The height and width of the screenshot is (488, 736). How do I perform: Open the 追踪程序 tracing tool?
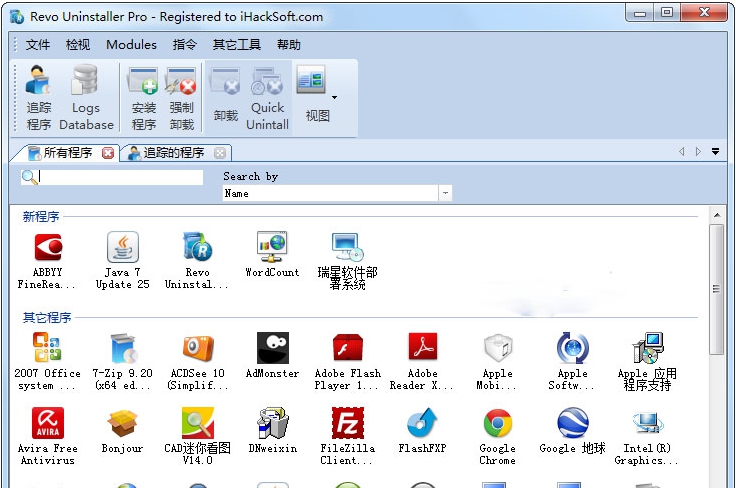pos(38,98)
